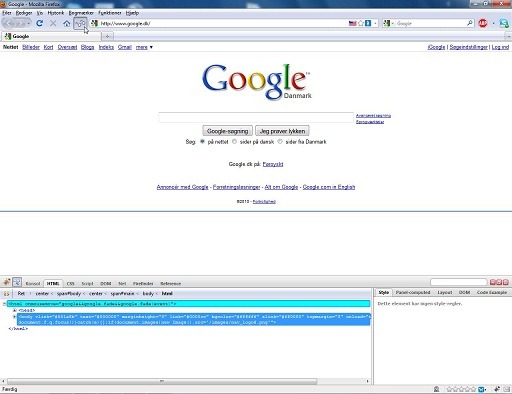Click the Jeg prøver lykken button

282,131
